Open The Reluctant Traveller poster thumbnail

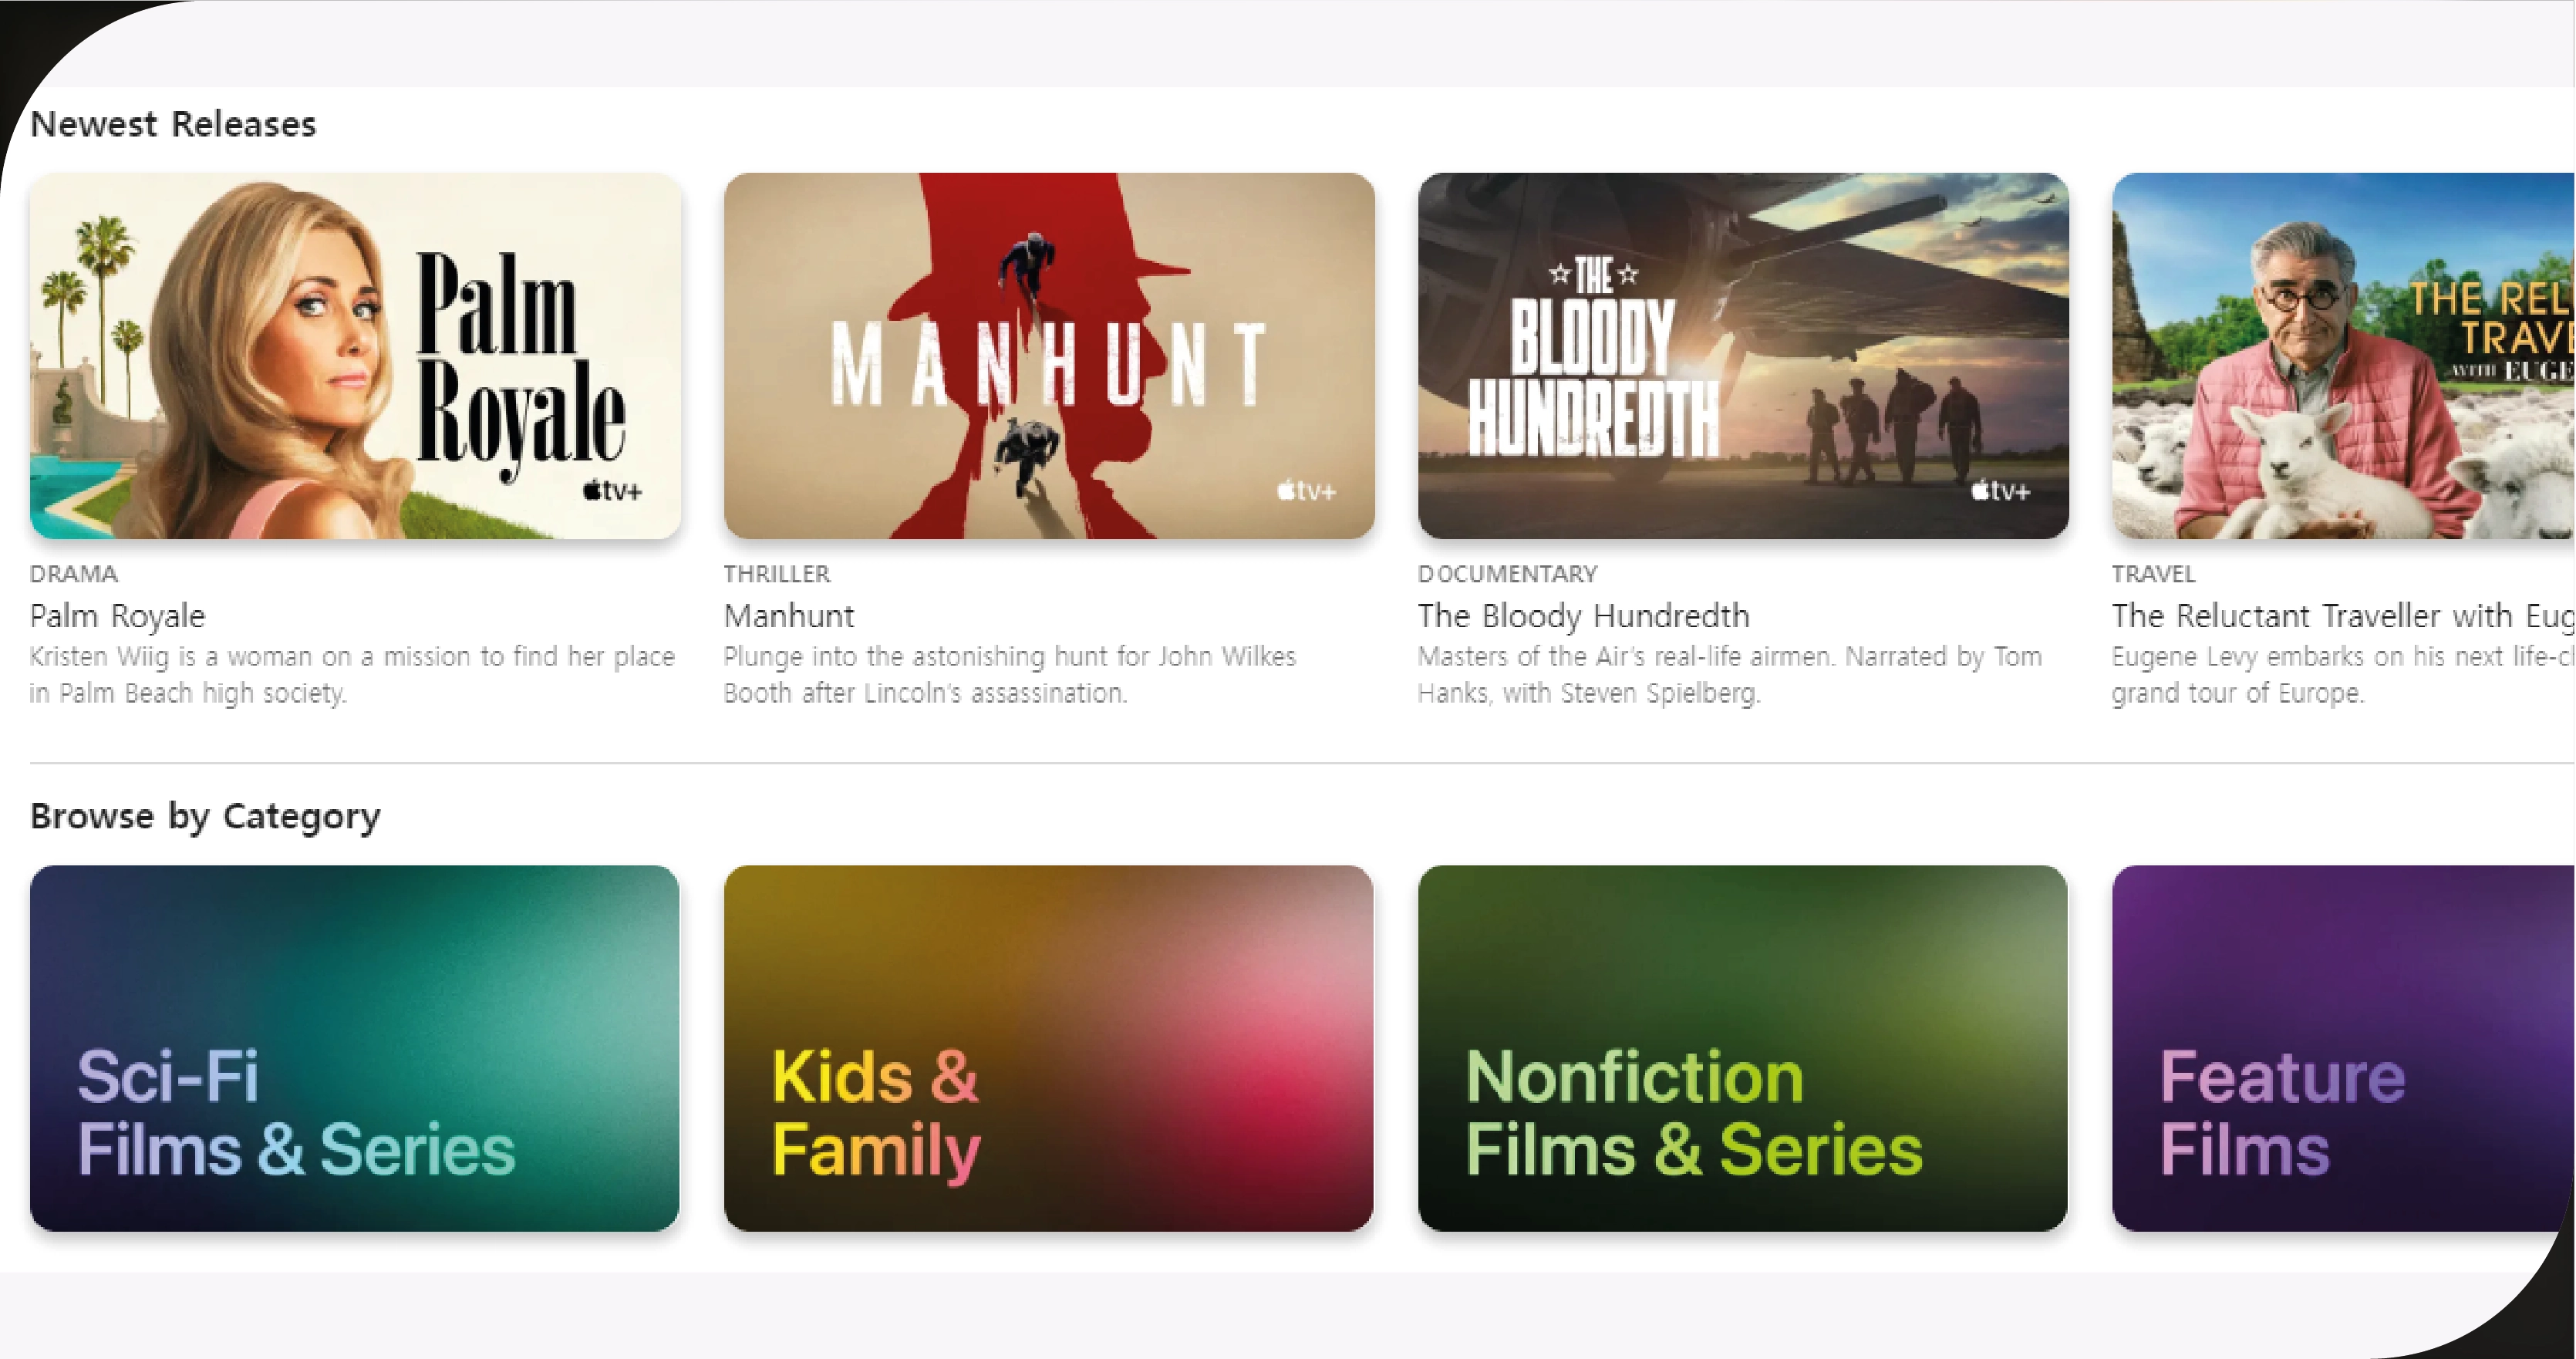coord(2343,356)
